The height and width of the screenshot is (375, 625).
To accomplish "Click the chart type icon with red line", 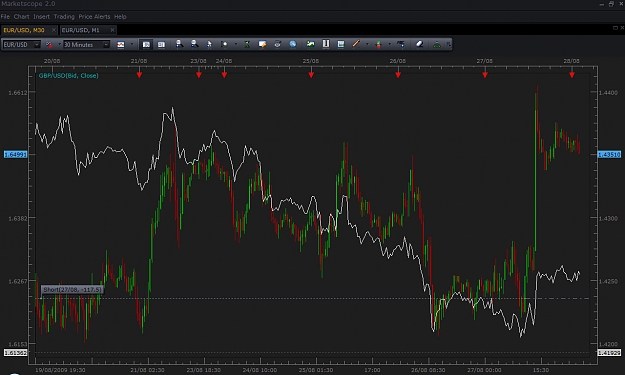I will [x=120, y=45].
